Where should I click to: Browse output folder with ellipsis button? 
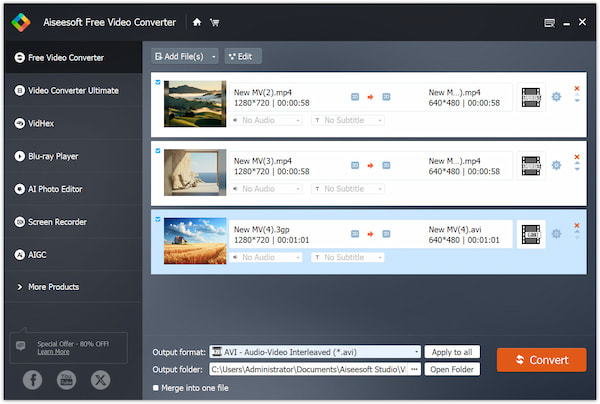coord(414,369)
